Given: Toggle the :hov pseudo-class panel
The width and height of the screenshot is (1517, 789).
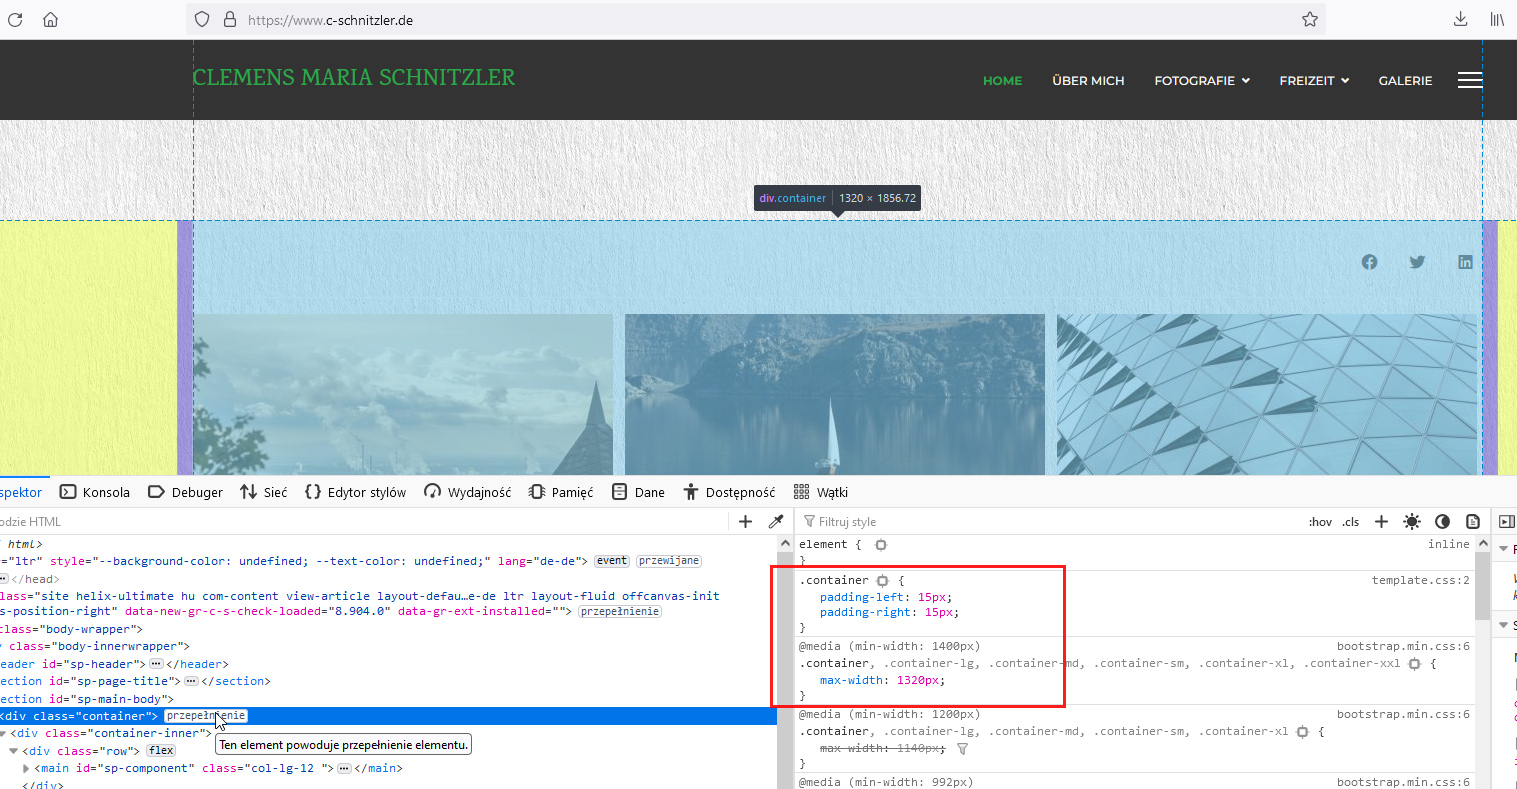Looking at the screenshot, I should (x=1320, y=522).
